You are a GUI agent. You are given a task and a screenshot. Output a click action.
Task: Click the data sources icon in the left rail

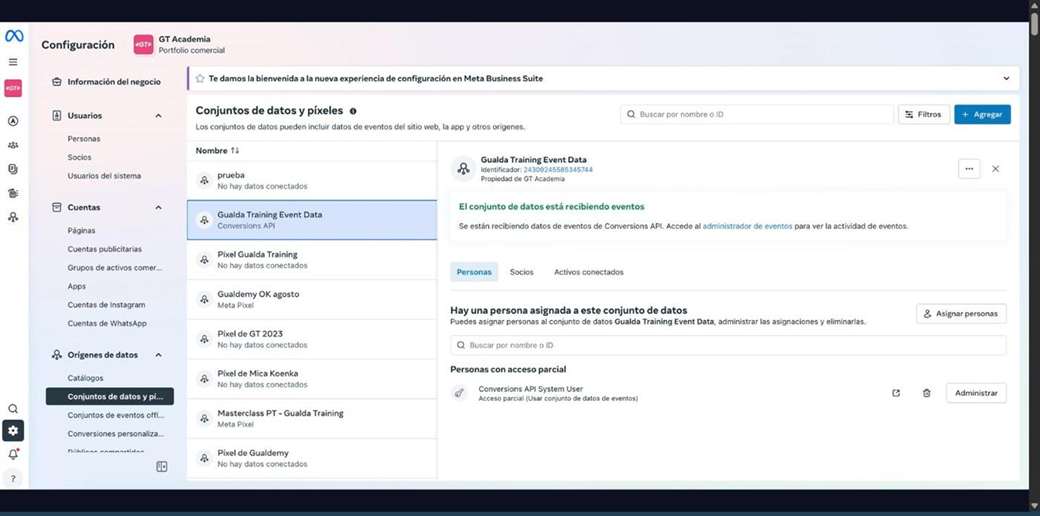click(x=13, y=217)
